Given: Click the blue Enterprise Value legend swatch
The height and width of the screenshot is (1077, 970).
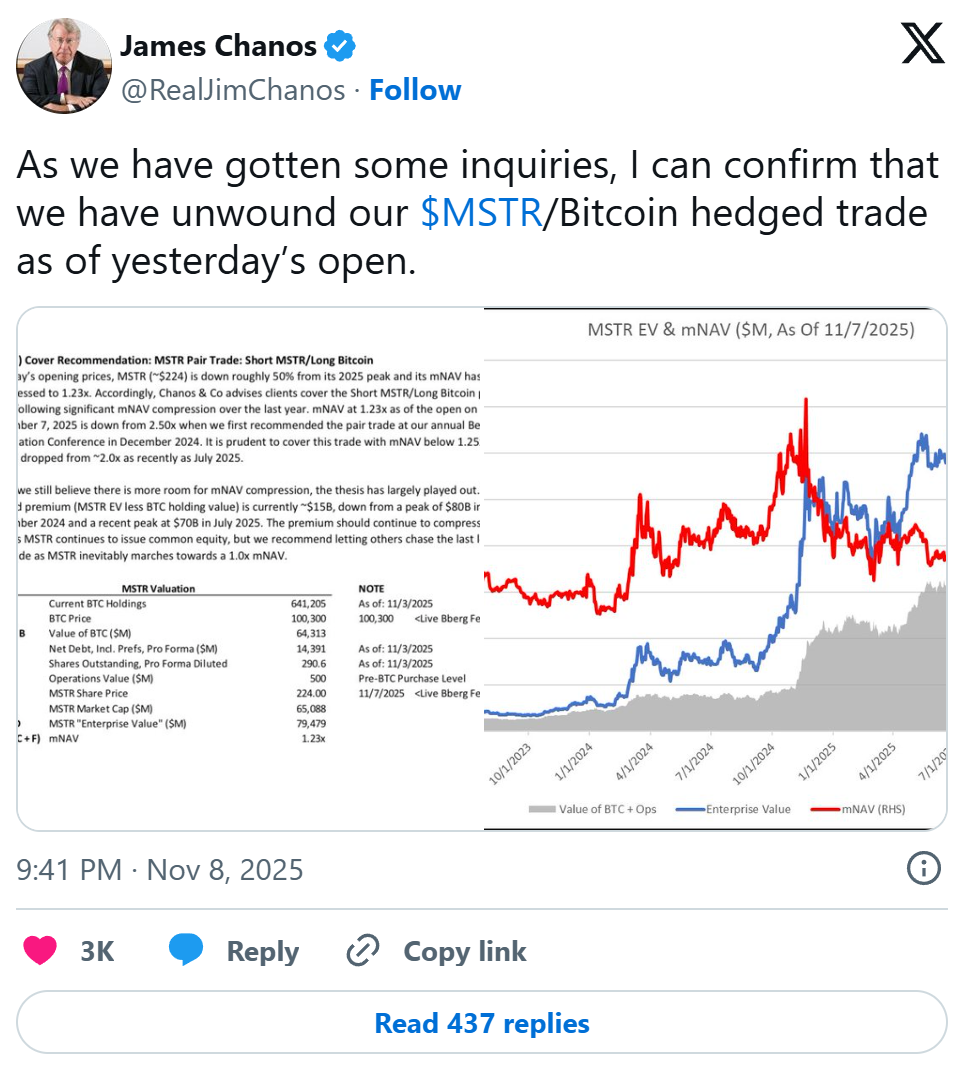Looking at the screenshot, I should coord(690,809).
